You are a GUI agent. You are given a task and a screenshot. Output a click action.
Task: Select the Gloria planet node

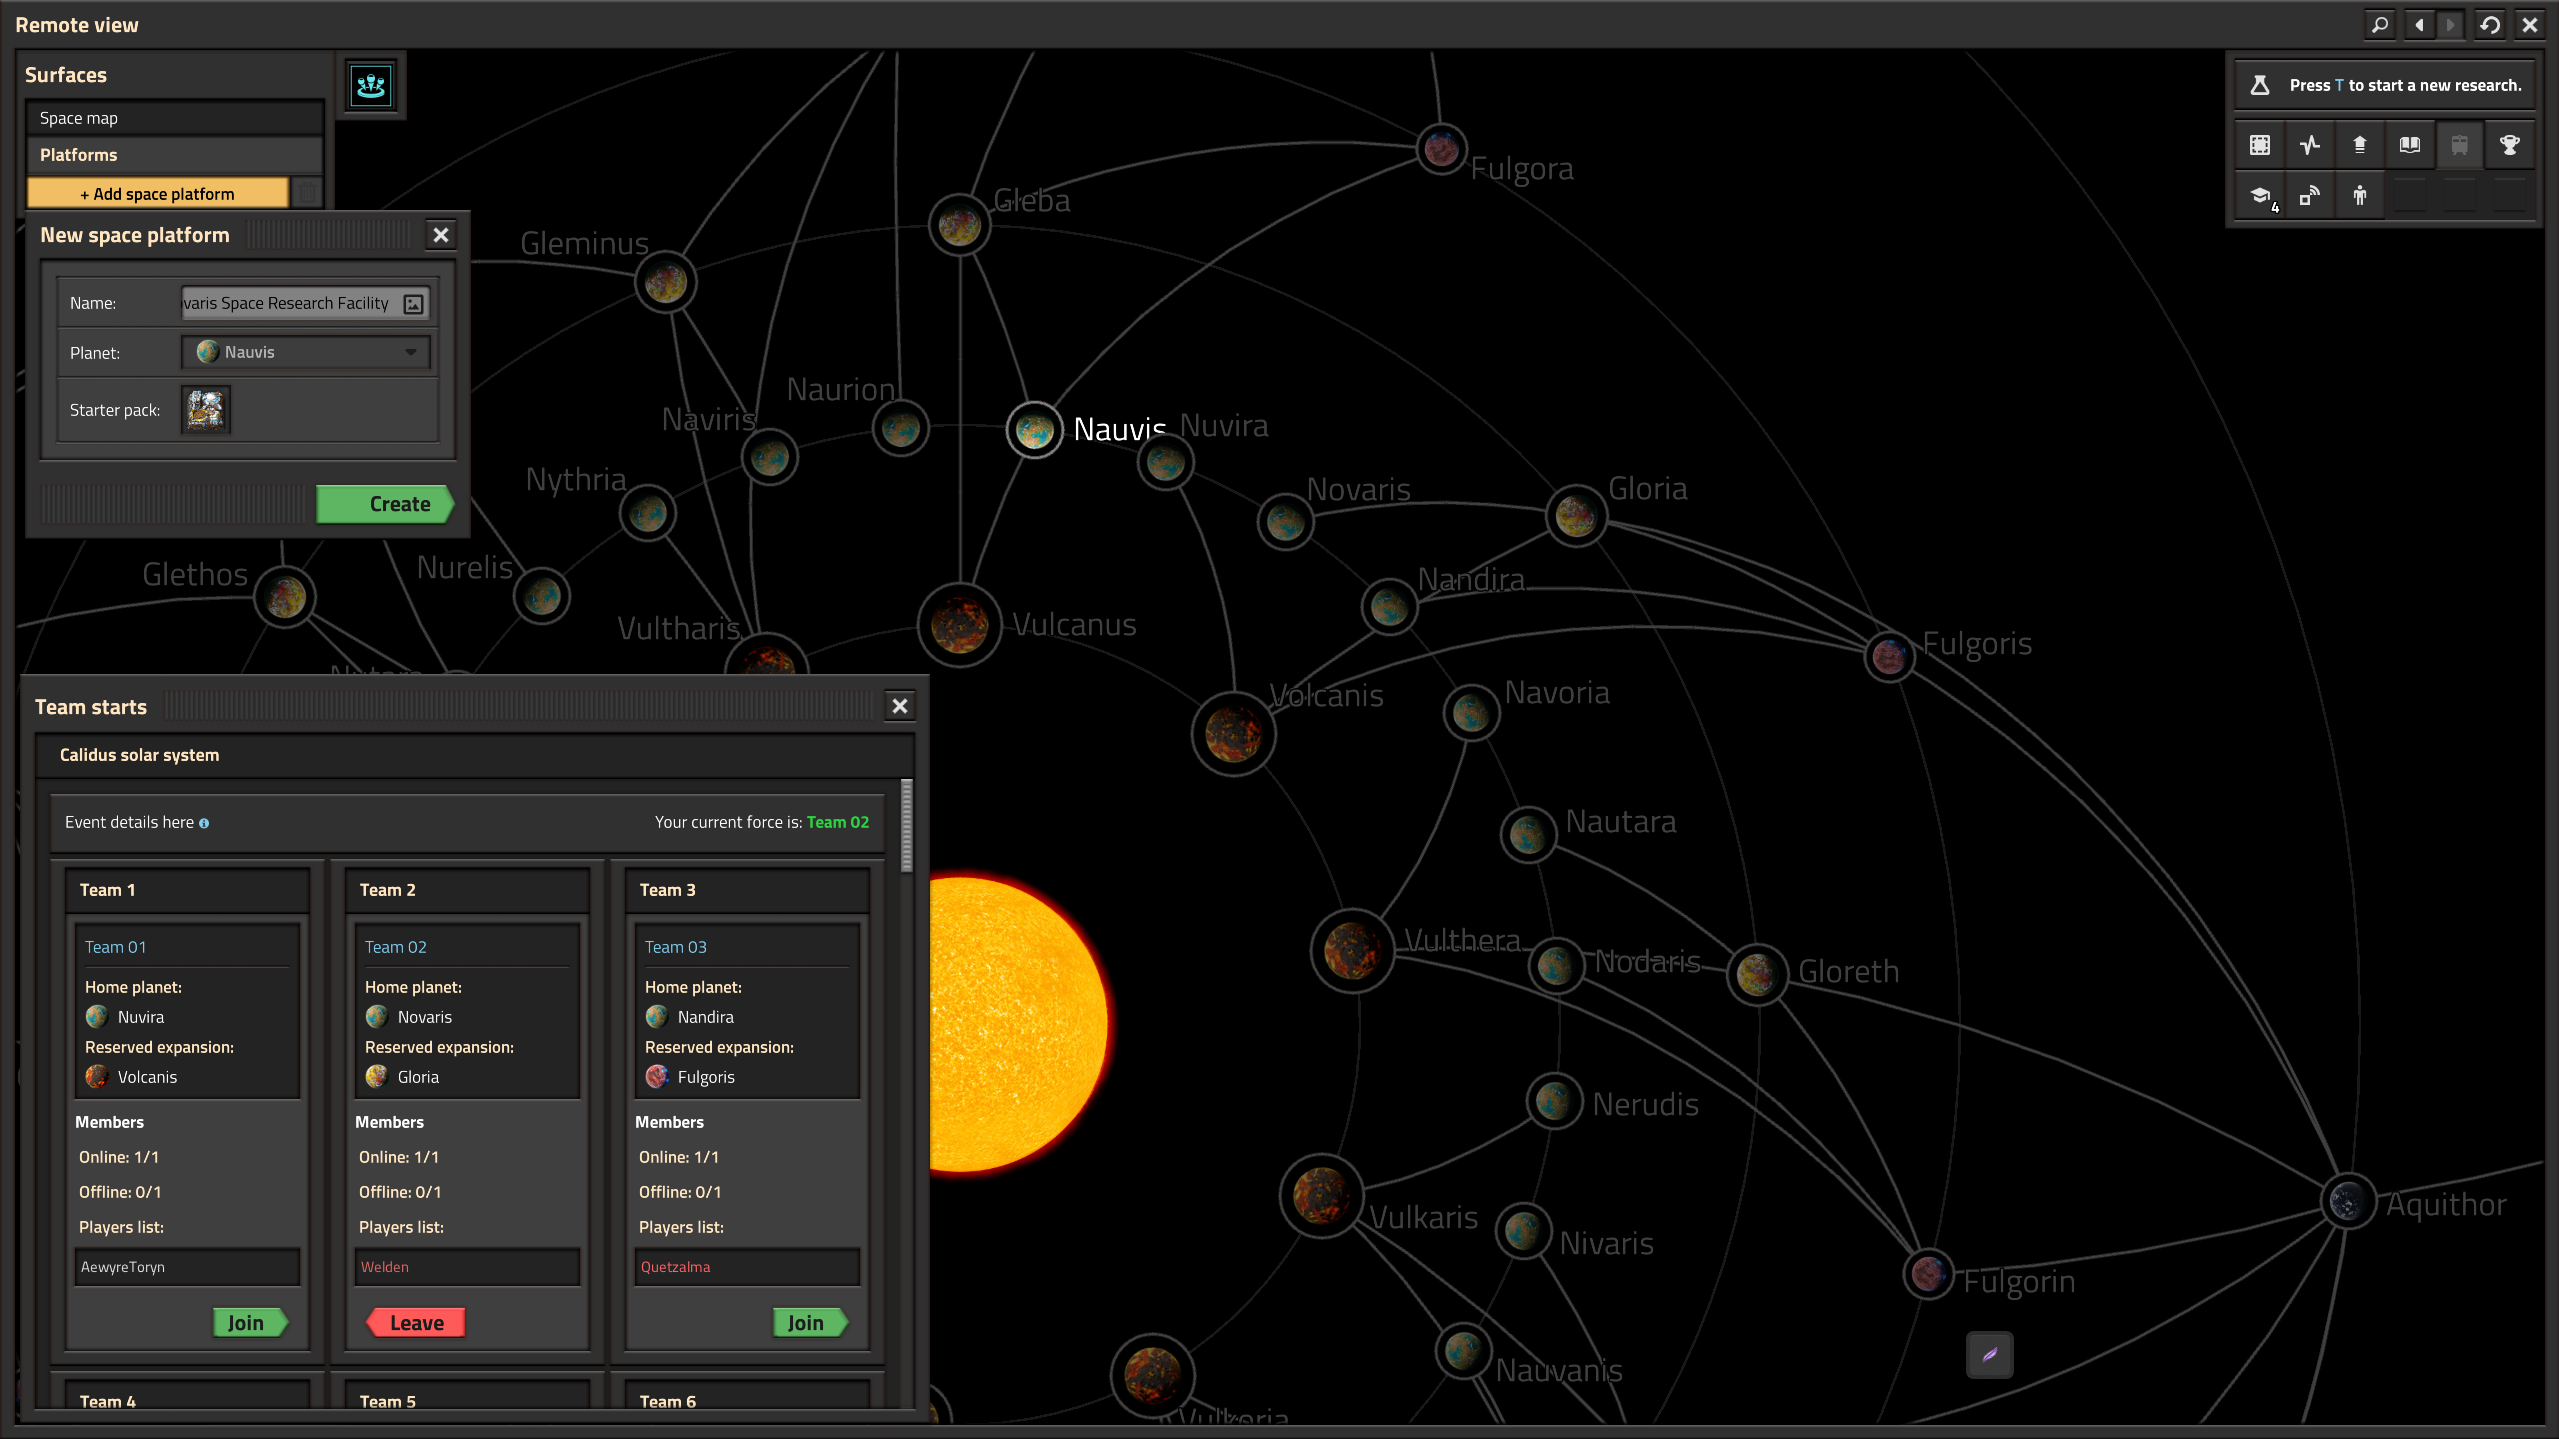1576,516
